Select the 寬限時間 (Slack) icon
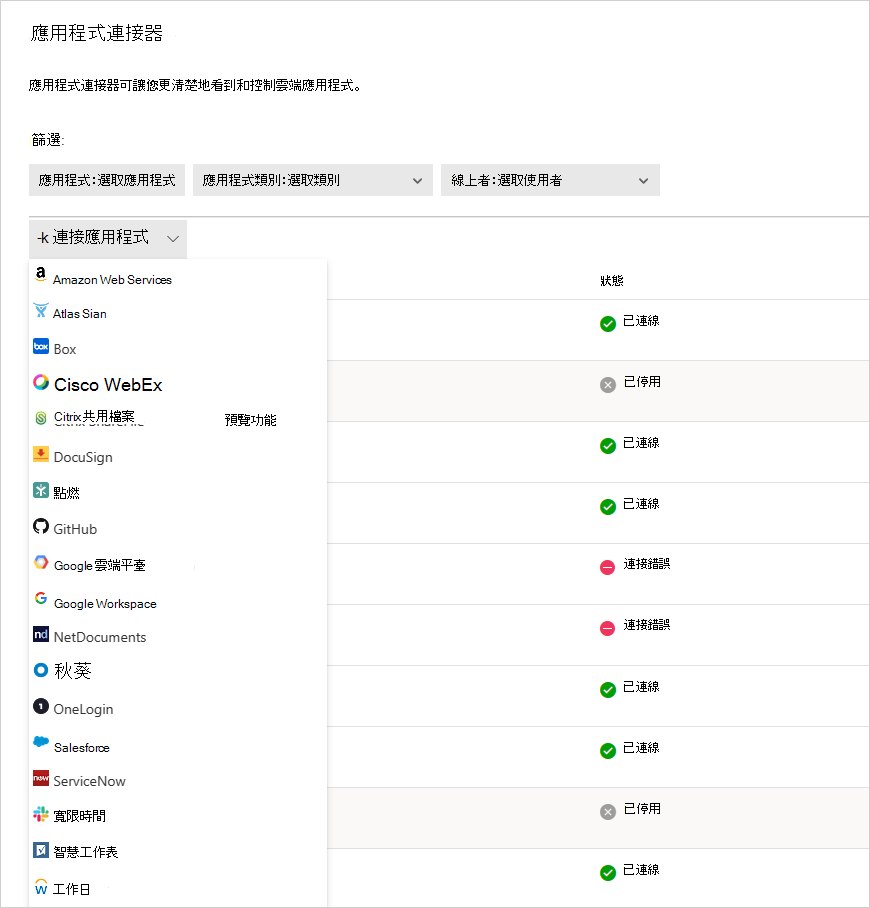The height and width of the screenshot is (908, 870). (40, 814)
